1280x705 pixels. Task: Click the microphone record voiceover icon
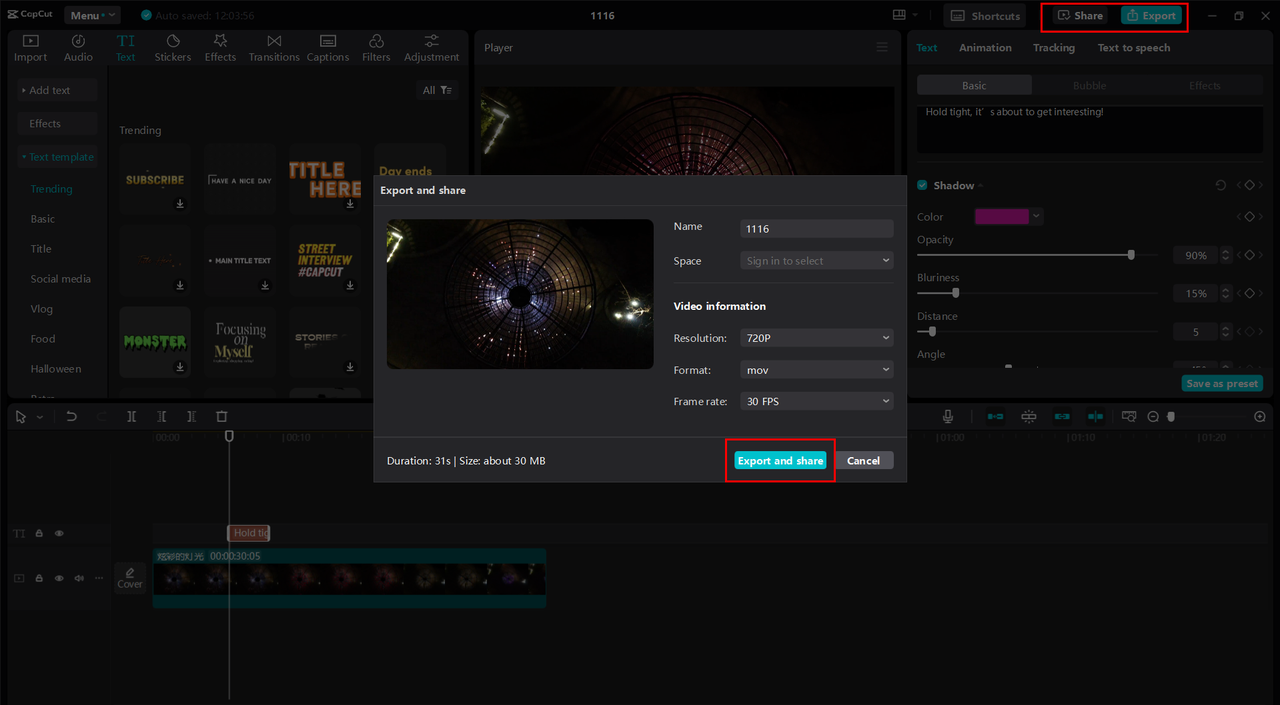click(948, 416)
